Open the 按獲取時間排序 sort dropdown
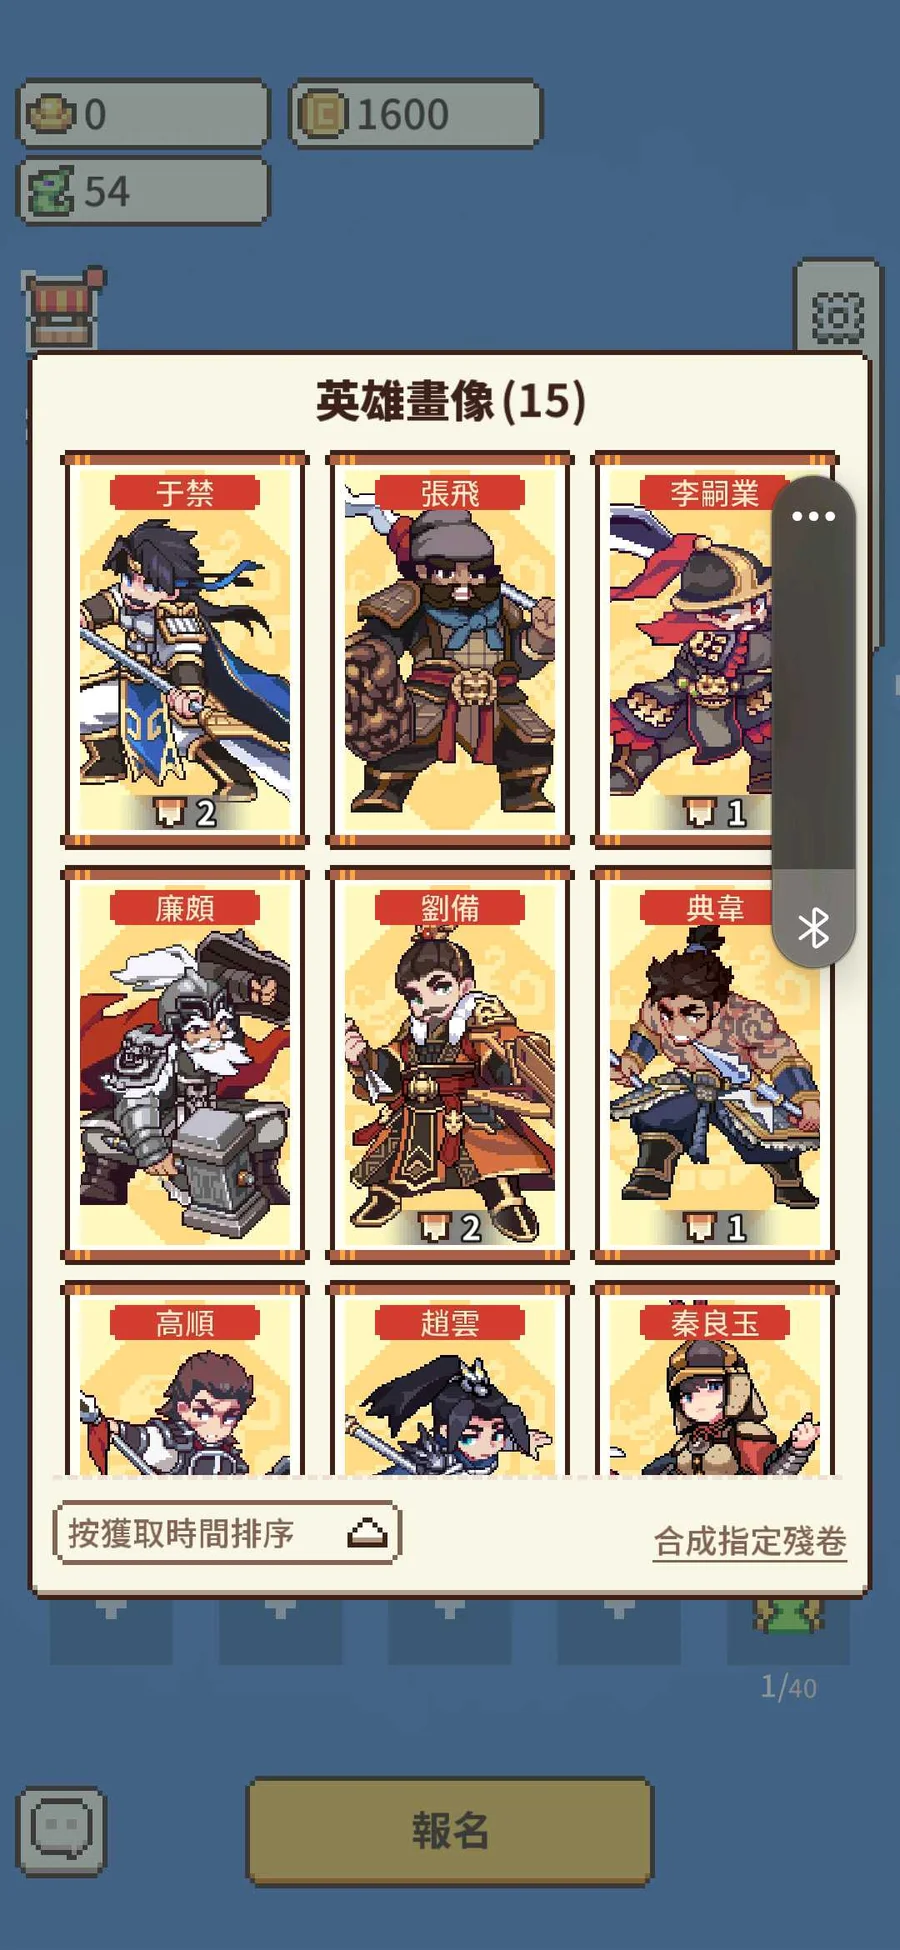This screenshot has width=900, height=1950. (227, 1533)
